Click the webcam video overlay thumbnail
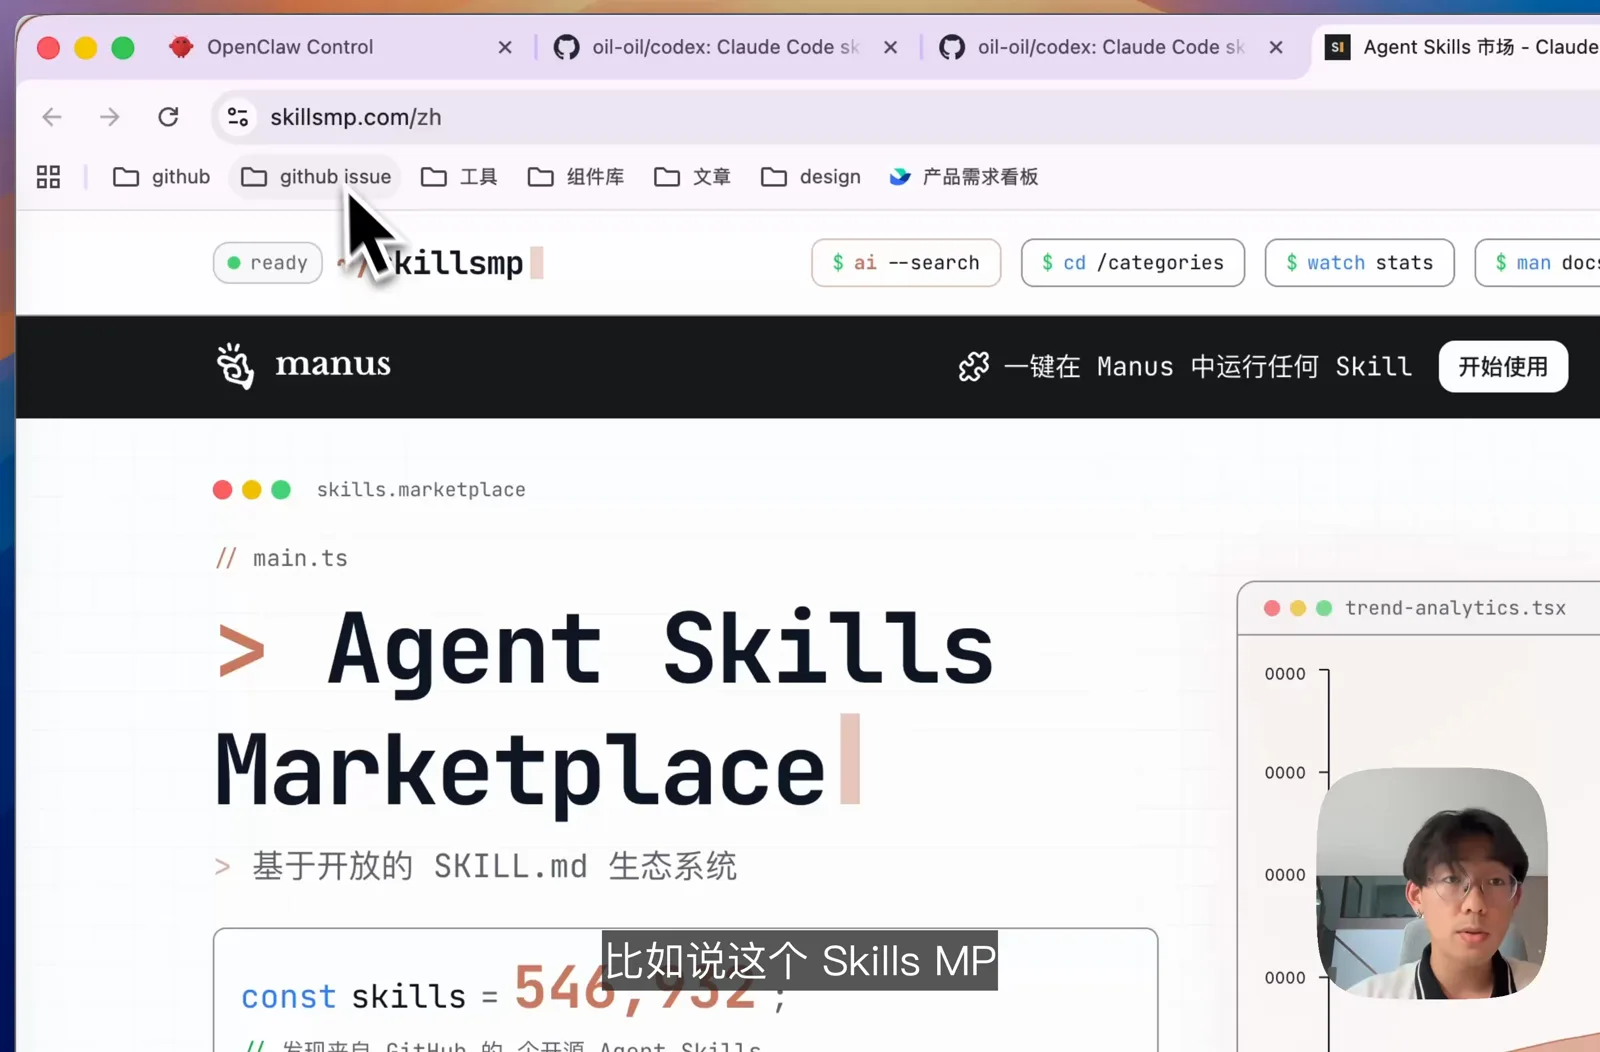 1432,883
